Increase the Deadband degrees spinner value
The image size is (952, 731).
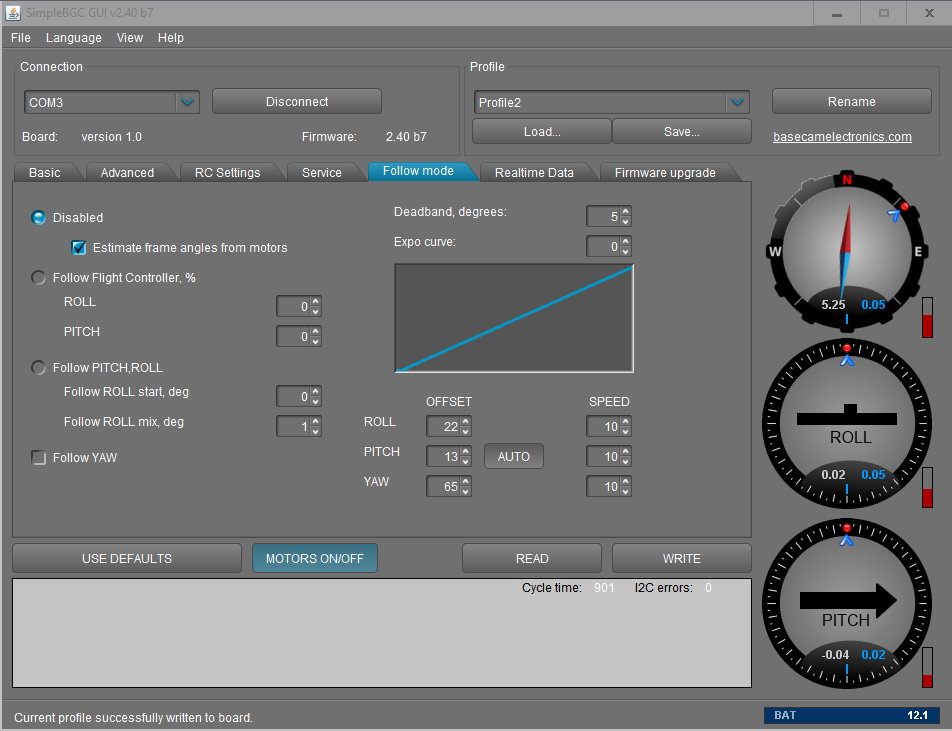click(x=626, y=211)
